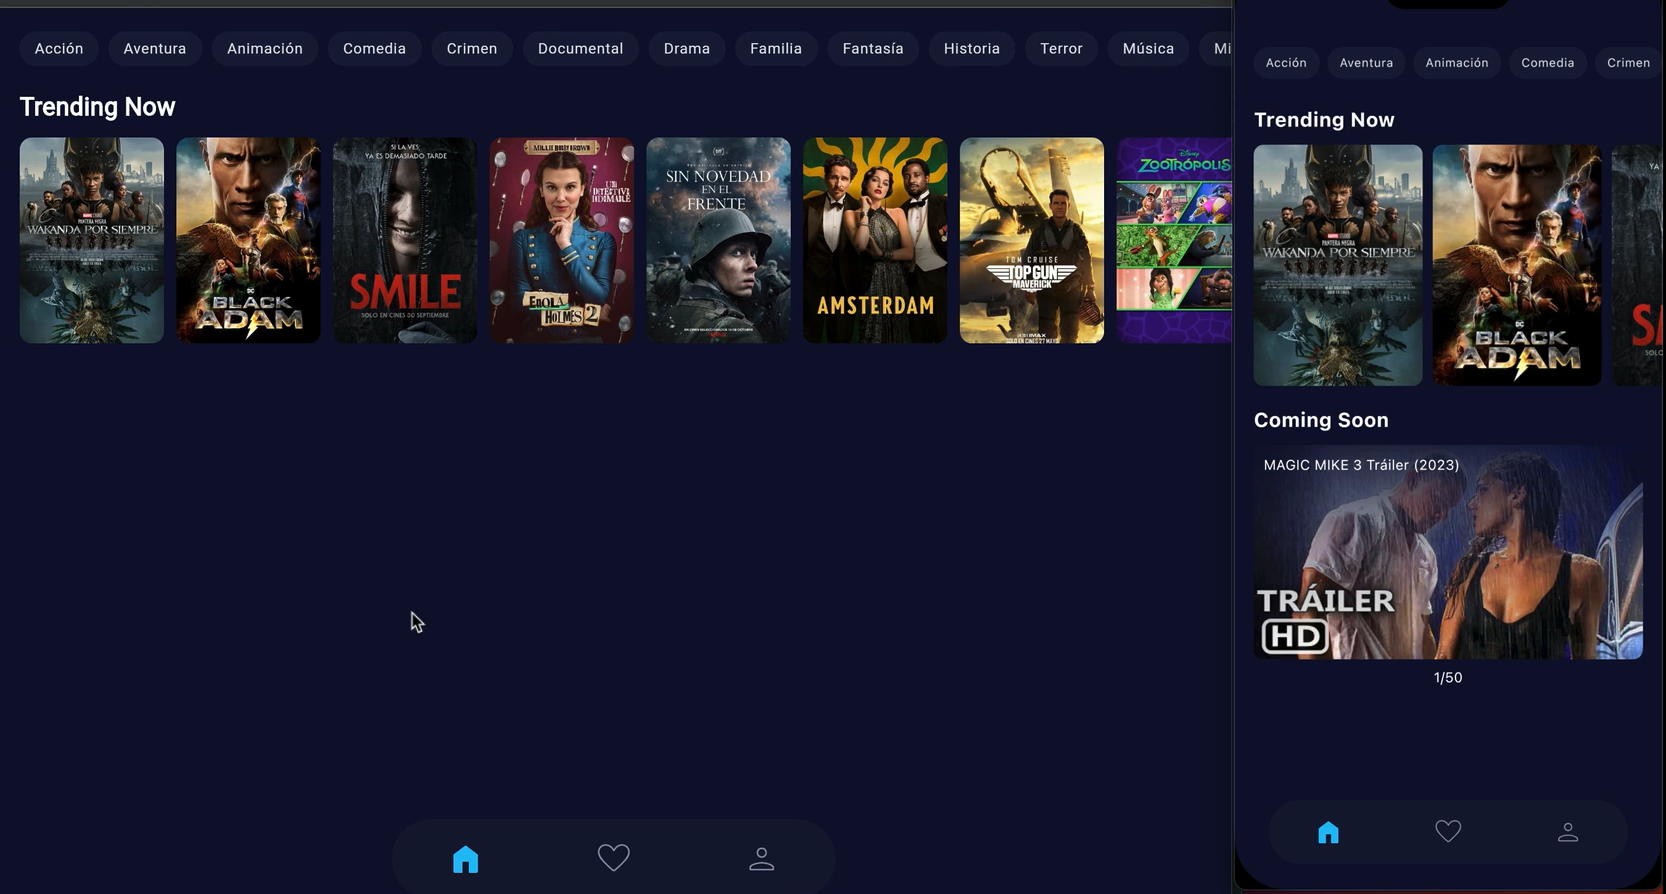Tap heart icon in mobile preview bar
Screen dimensions: 1666x894
click(1448, 831)
